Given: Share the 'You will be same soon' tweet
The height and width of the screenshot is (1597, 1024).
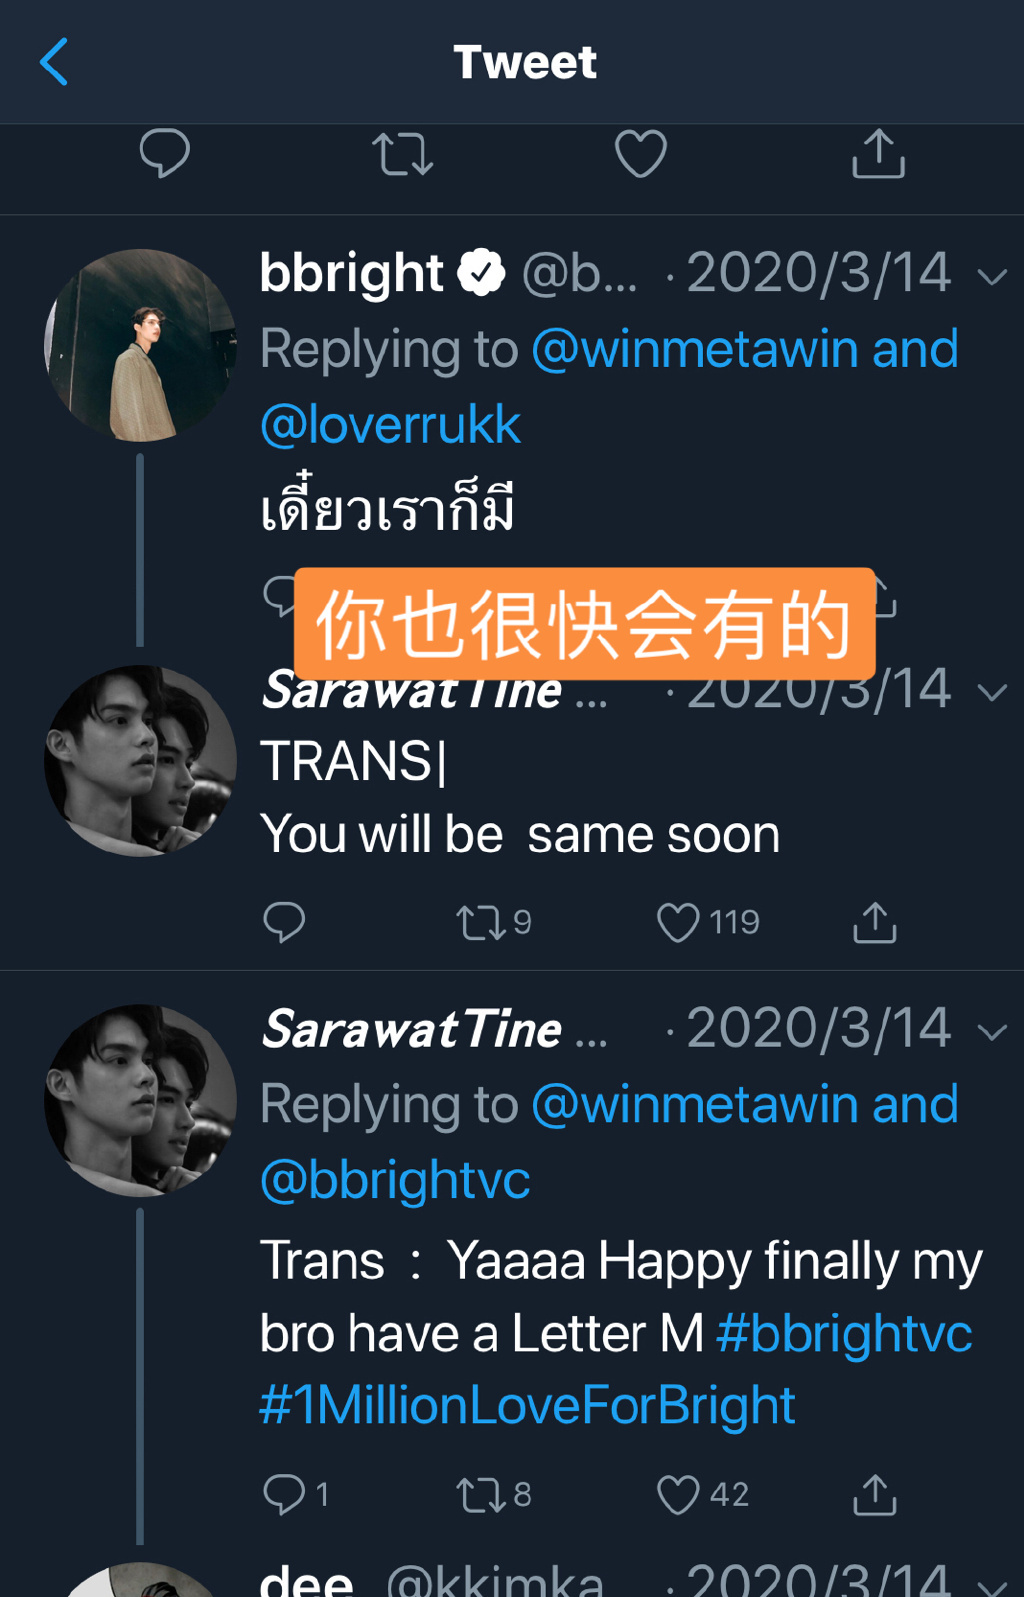Looking at the screenshot, I should coord(874,922).
